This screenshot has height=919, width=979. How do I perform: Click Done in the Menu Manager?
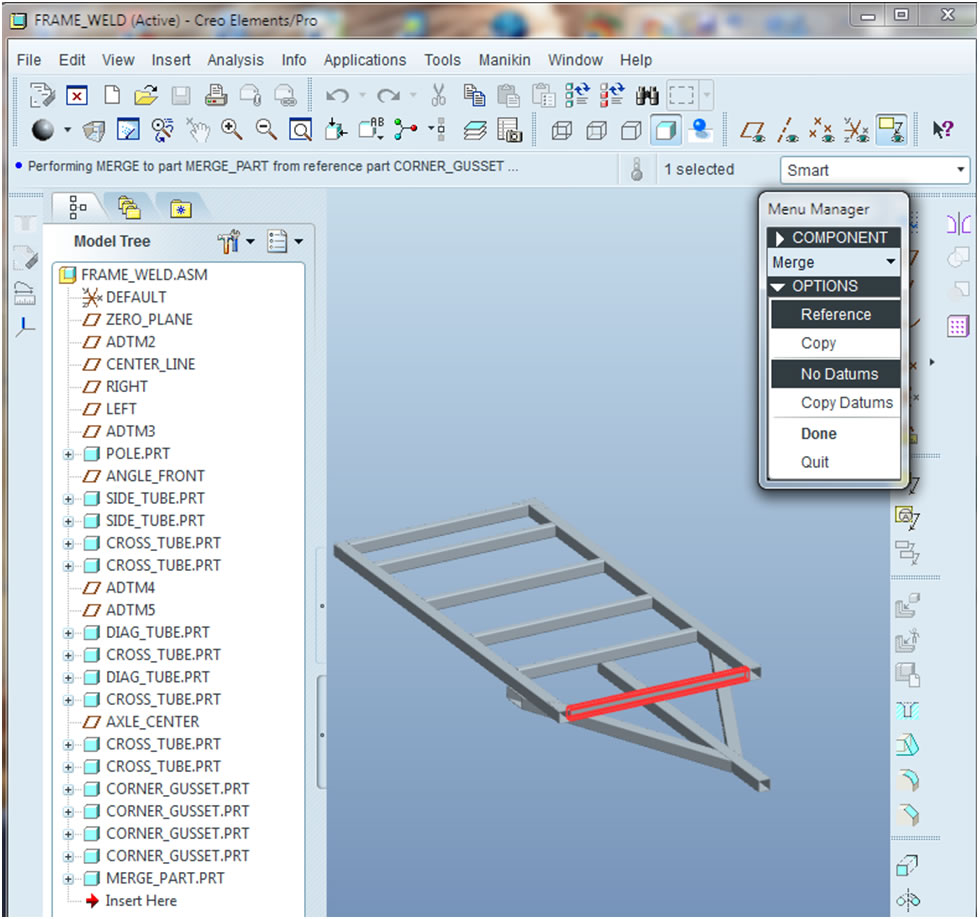(818, 434)
